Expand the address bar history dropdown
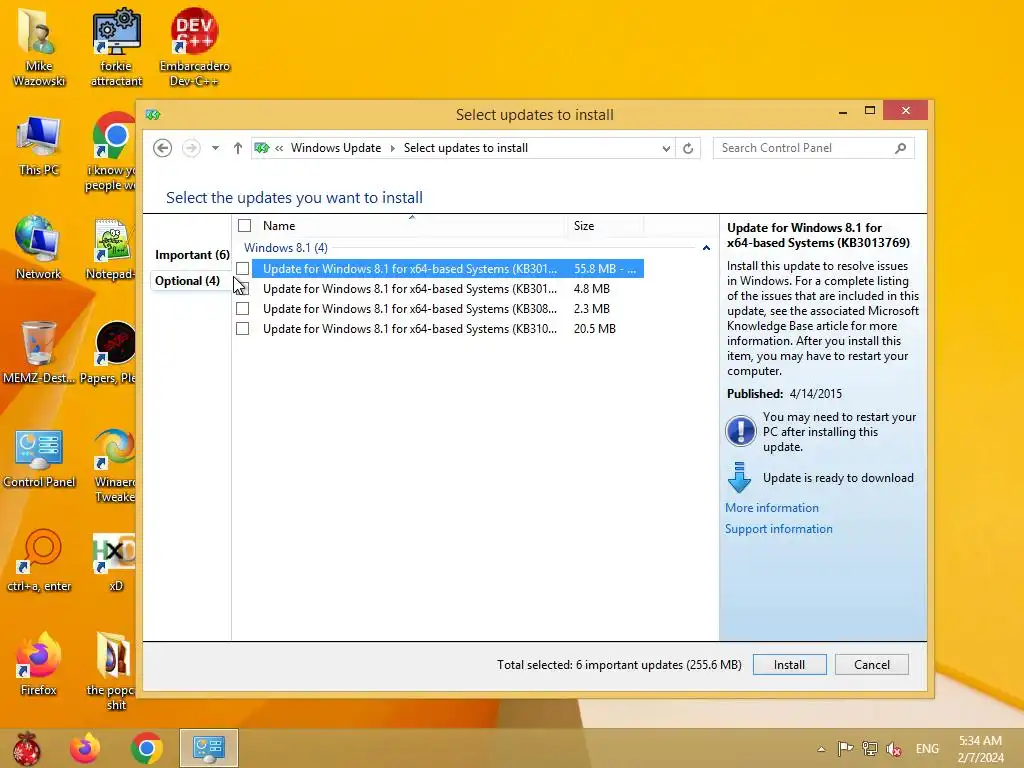This screenshot has width=1024, height=768. 665,148
